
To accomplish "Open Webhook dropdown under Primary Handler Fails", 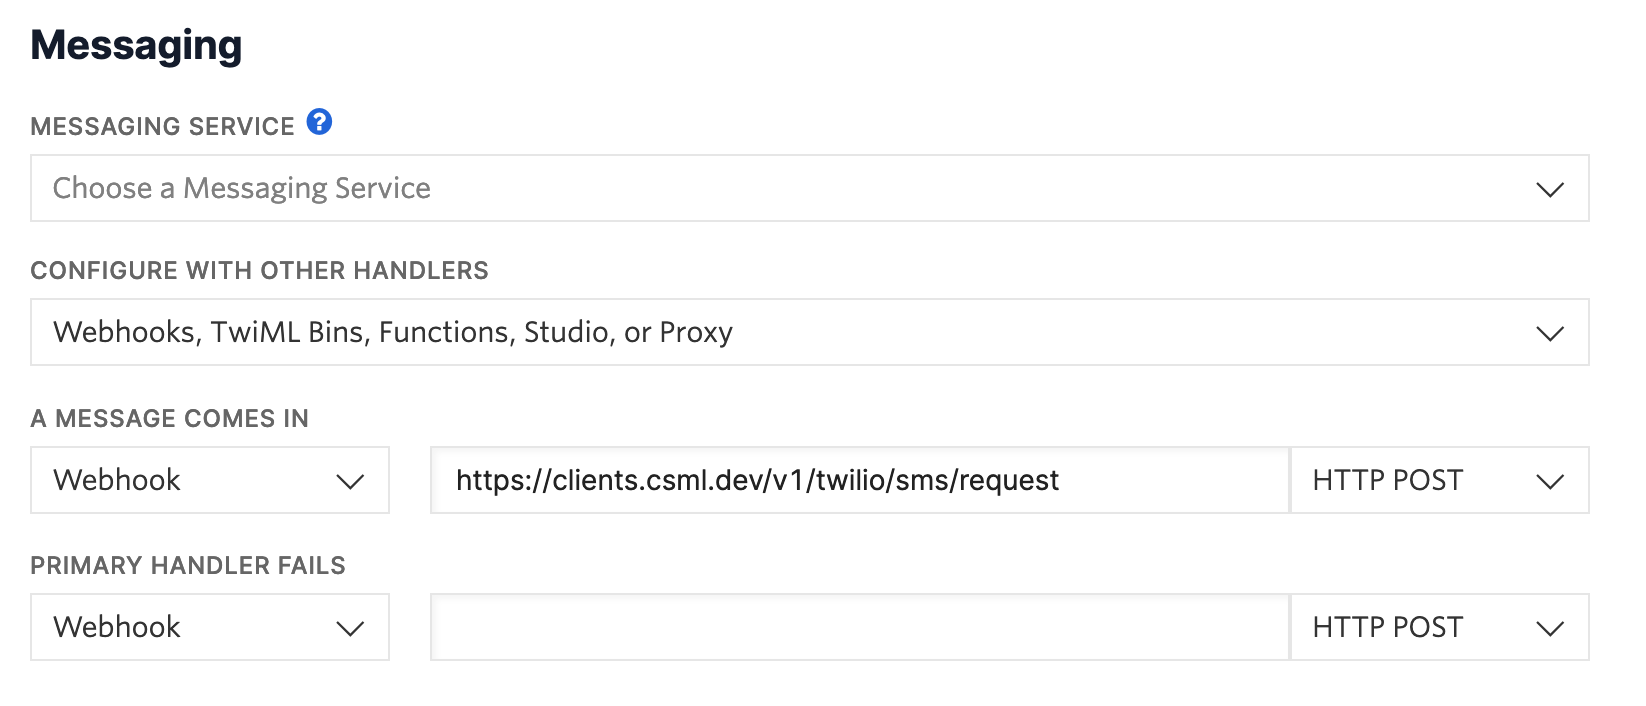I will point(210,627).
